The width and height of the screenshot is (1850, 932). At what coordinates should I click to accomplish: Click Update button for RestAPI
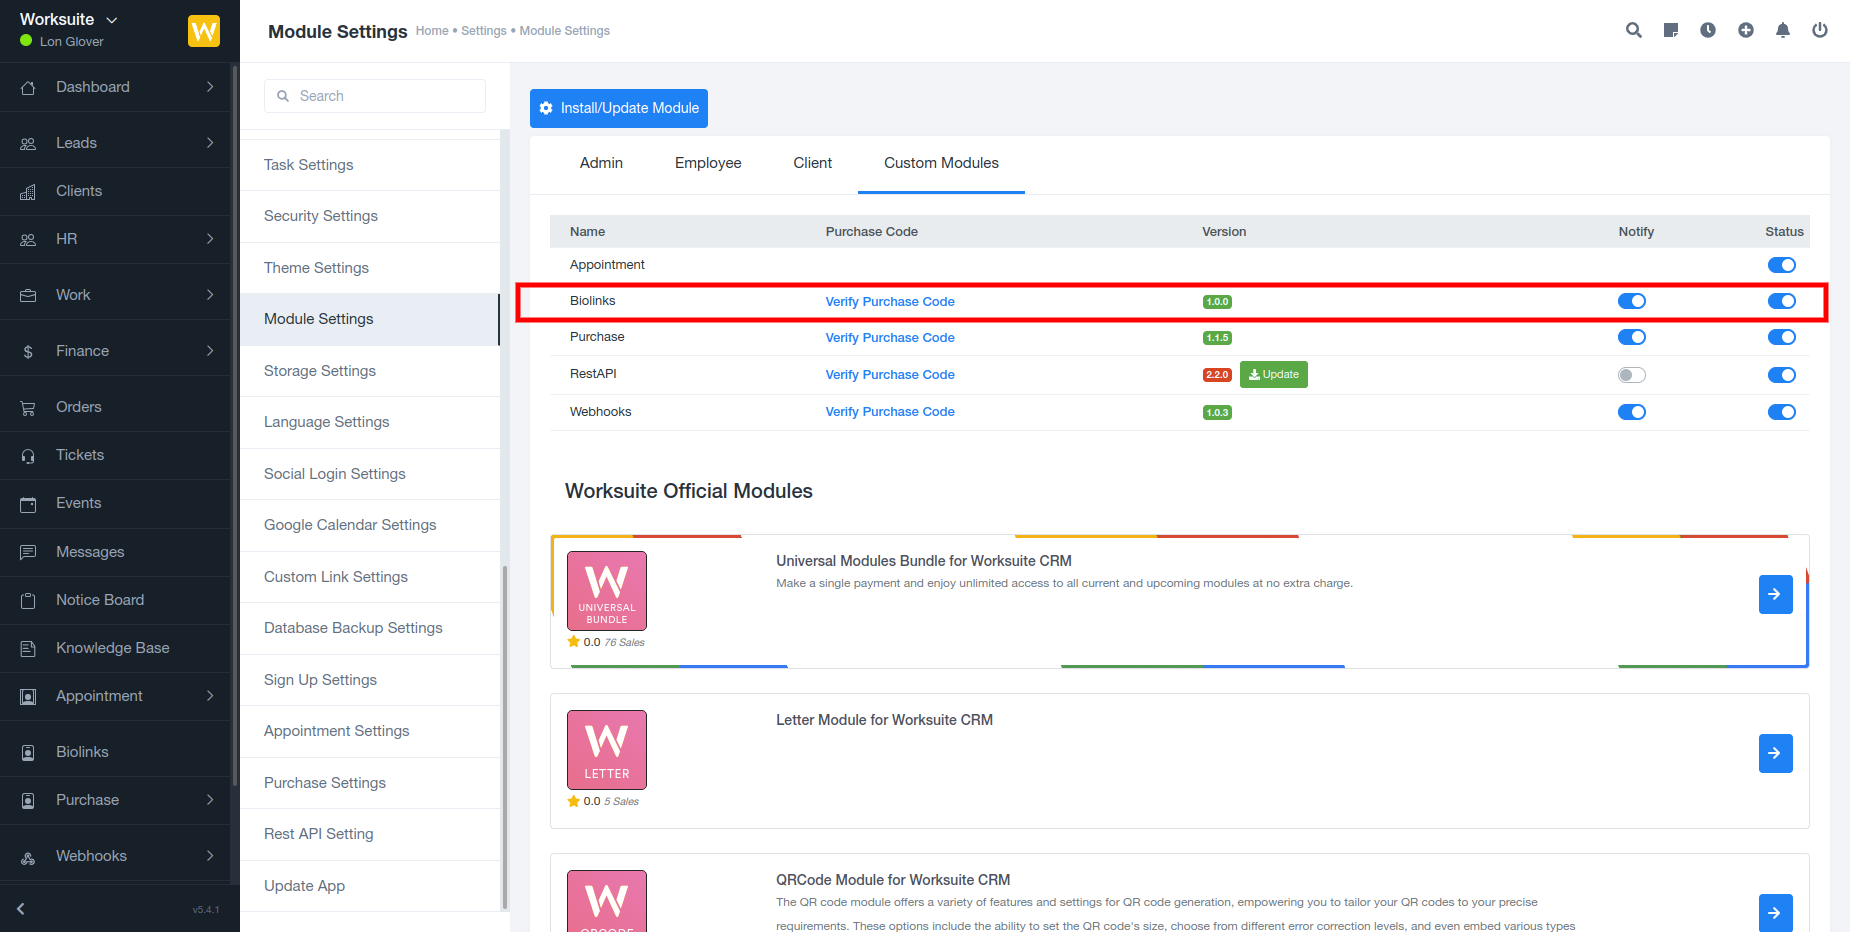[x=1274, y=374]
